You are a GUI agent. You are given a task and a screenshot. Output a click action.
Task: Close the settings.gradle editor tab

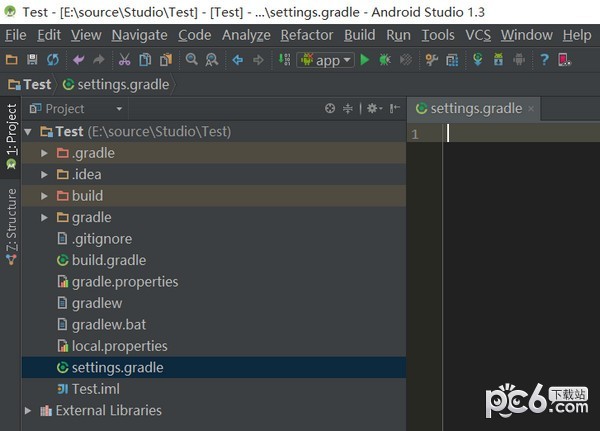pos(531,109)
